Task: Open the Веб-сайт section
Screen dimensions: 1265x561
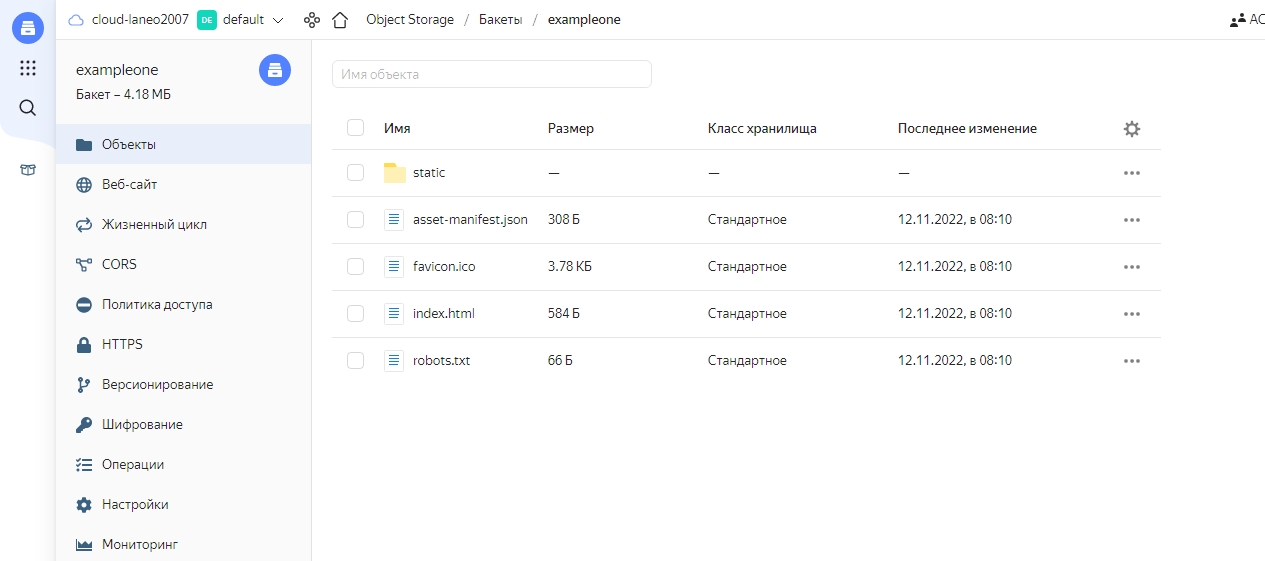Action: [129, 185]
